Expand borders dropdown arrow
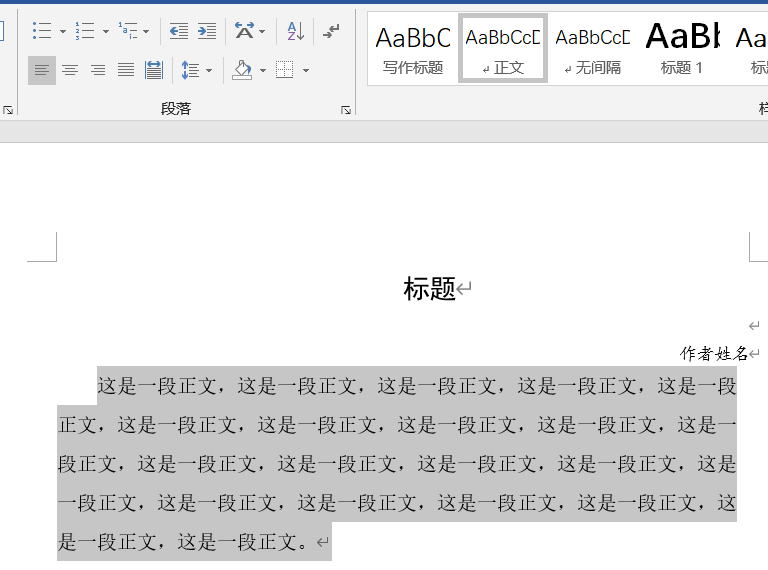Screen dimensions: 768x570 pos(306,70)
